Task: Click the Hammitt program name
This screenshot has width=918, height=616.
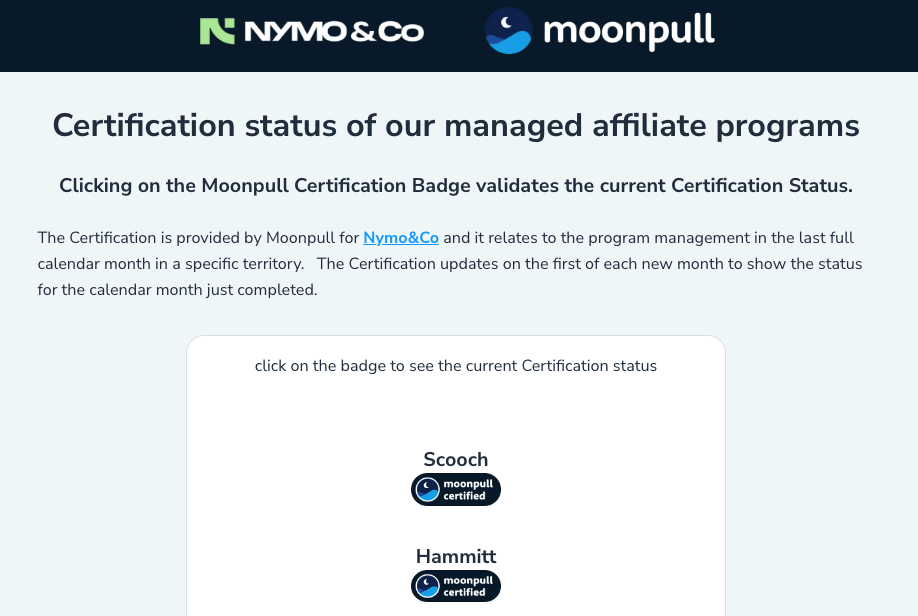Action: tap(456, 556)
